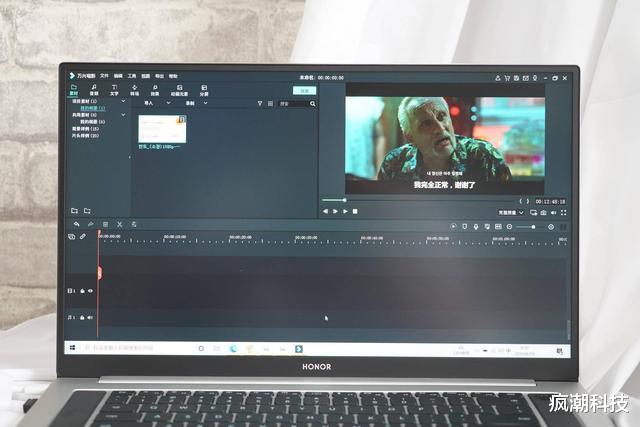This screenshot has width=640, height=427.
Task: Open the Transitions (转场) tab
Action: click(134, 90)
